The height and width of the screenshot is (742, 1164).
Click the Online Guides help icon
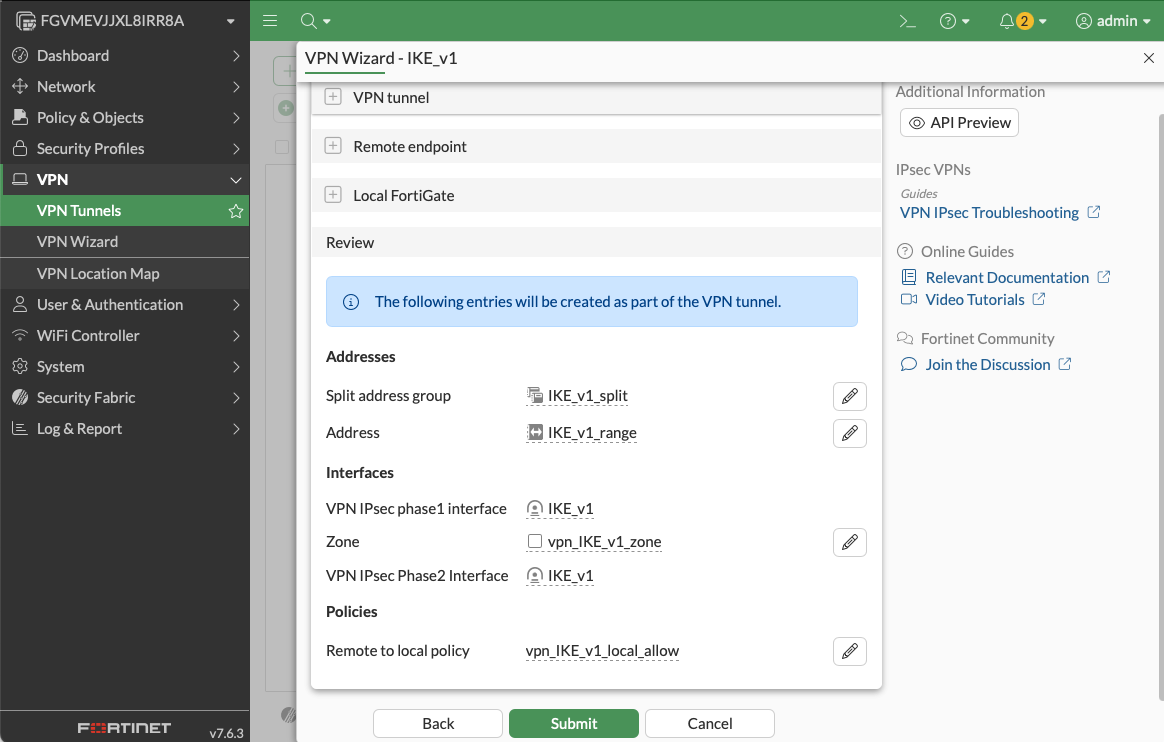(905, 252)
